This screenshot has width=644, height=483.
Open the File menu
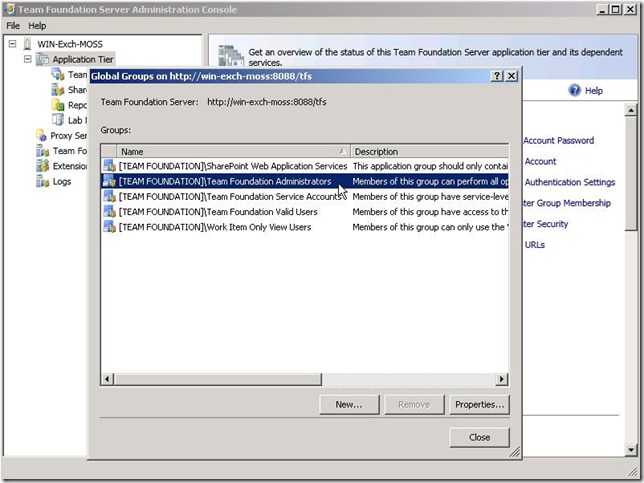(x=13, y=26)
